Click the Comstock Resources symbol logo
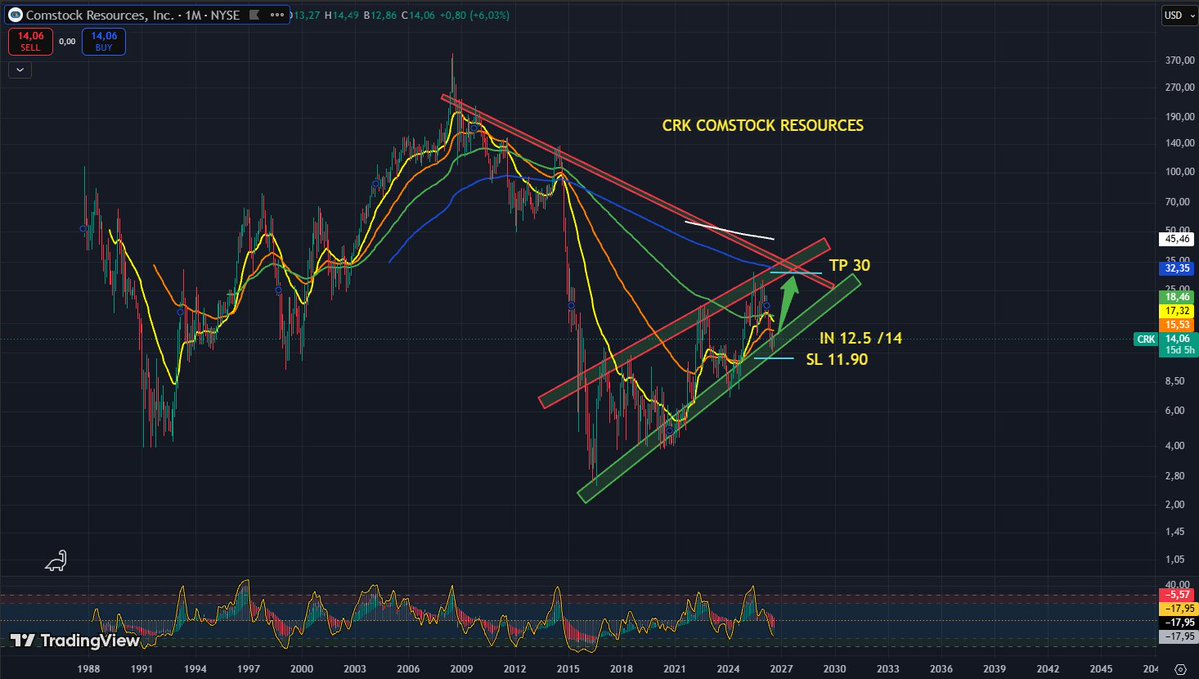This screenshot has height=679, width=1199. tap(15, 15)
